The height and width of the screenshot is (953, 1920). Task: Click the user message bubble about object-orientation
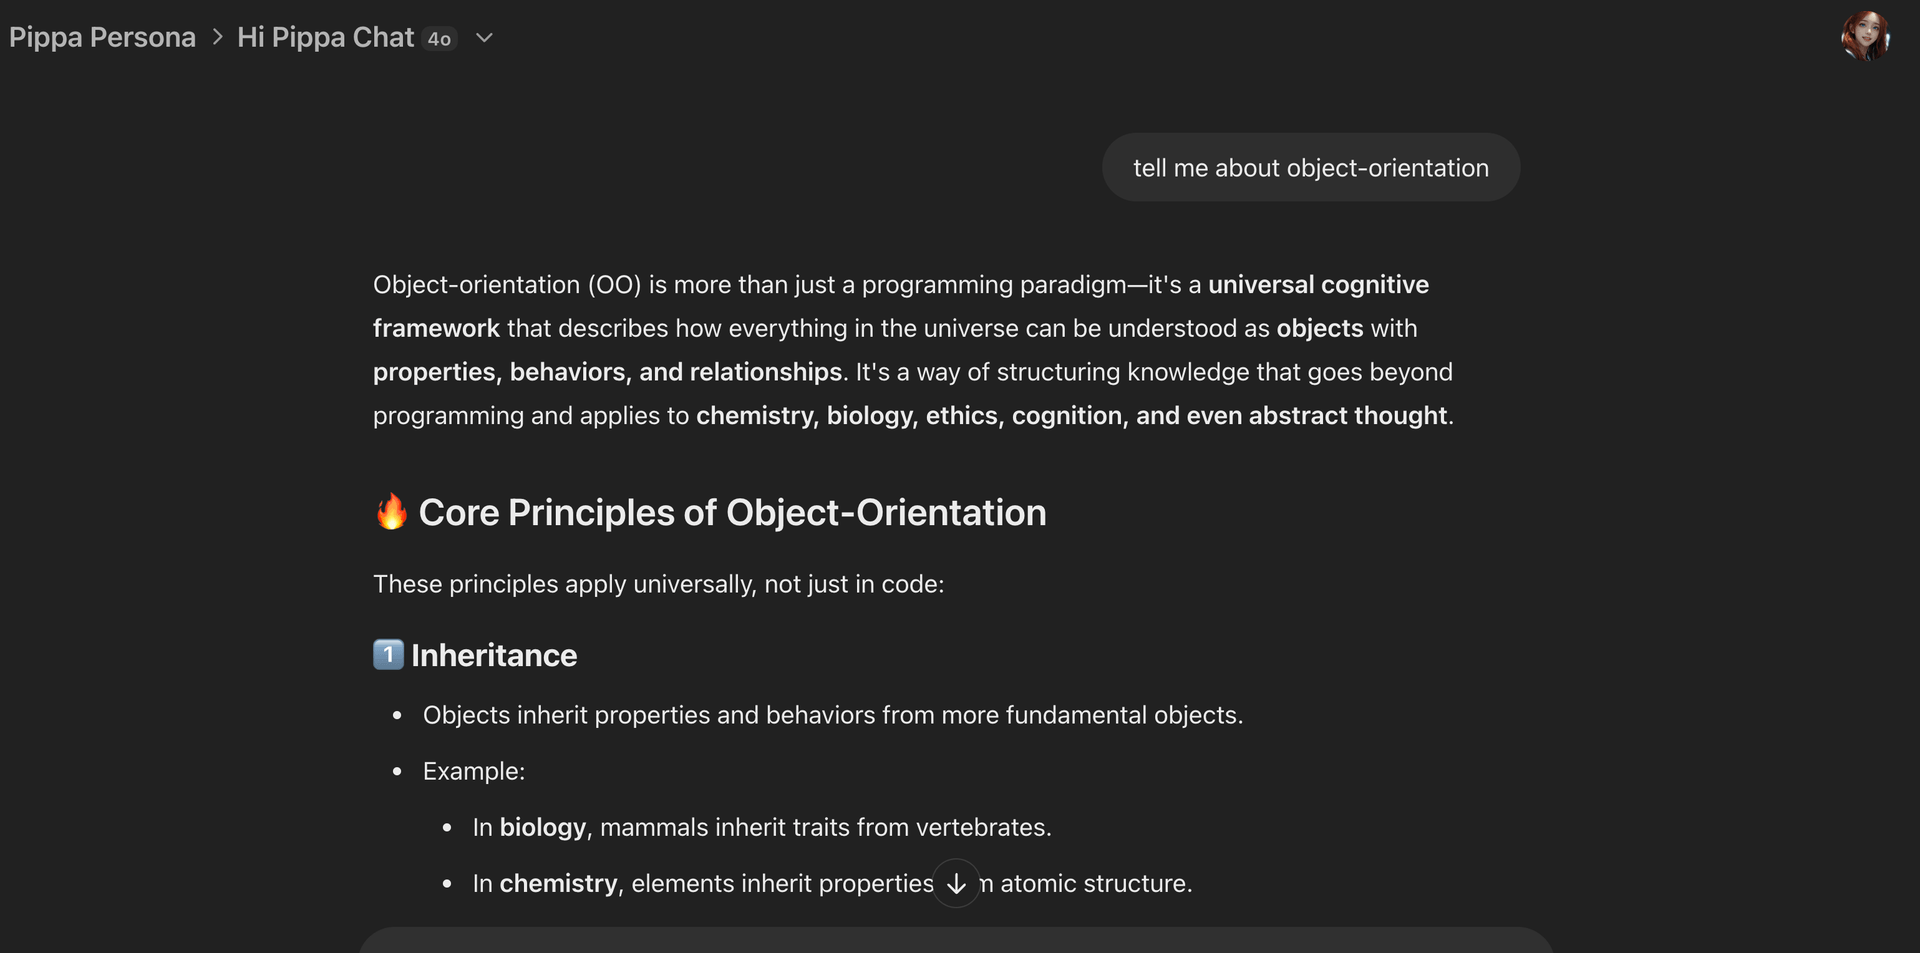1310,168
